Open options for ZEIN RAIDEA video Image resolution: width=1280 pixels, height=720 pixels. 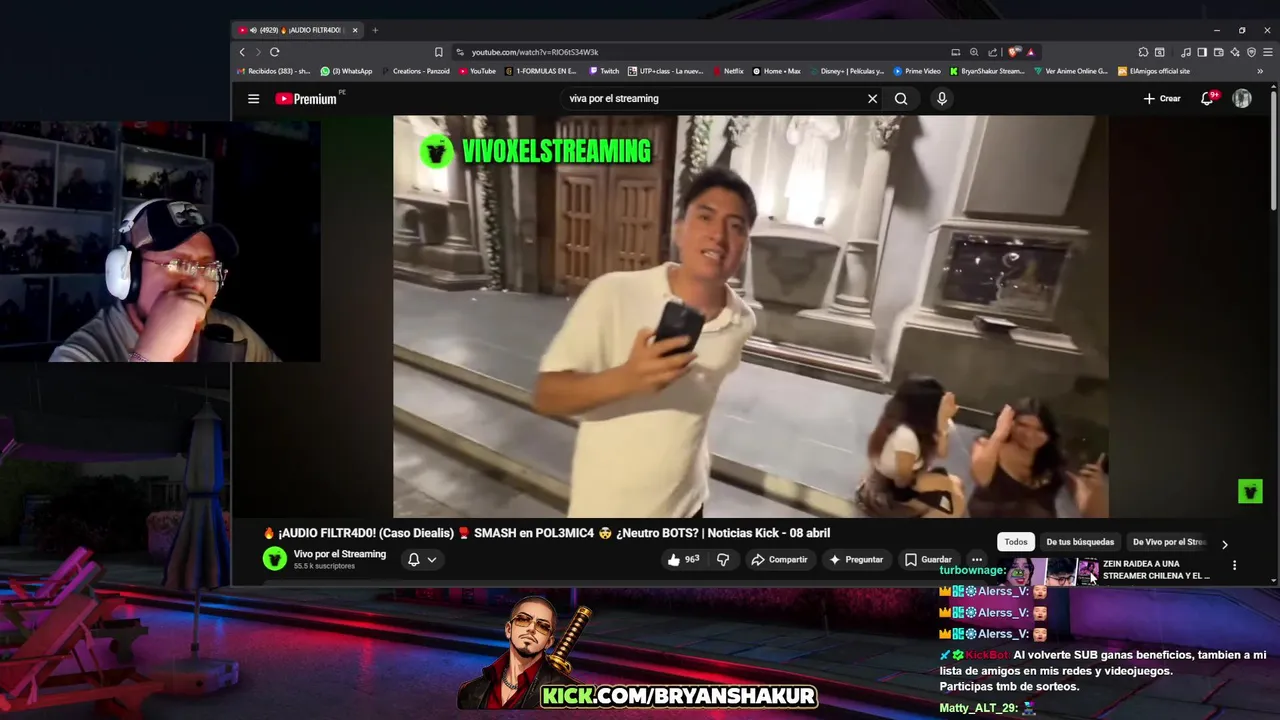pos(1234,565)
